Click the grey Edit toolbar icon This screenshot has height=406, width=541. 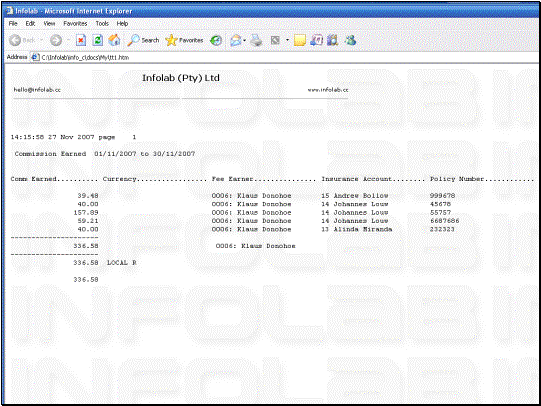(275, 40)
